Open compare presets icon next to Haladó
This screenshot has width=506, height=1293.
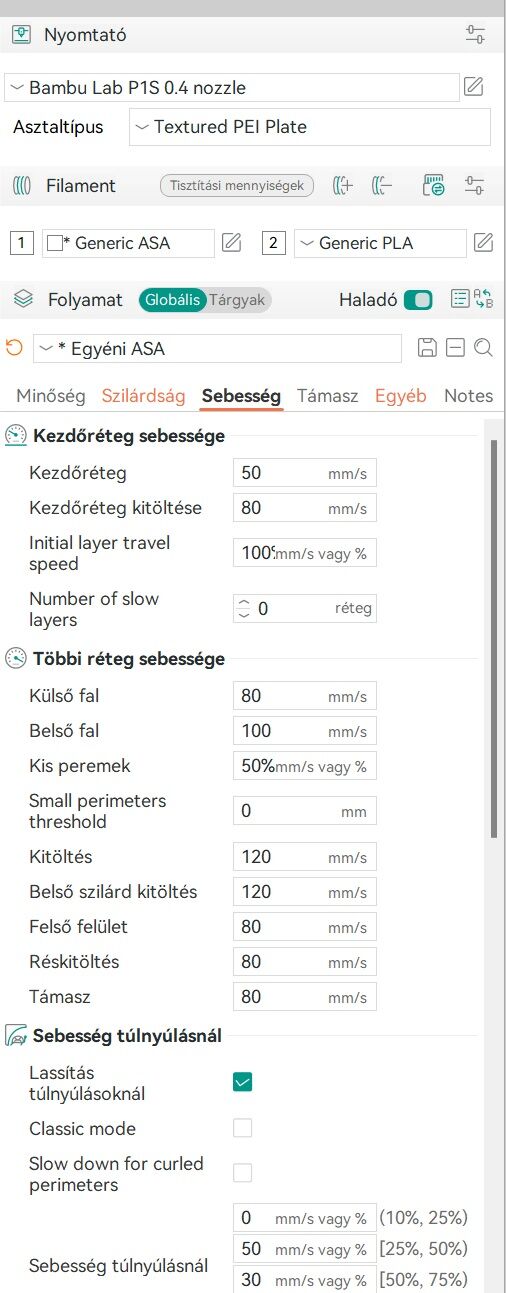coord(484,299)
